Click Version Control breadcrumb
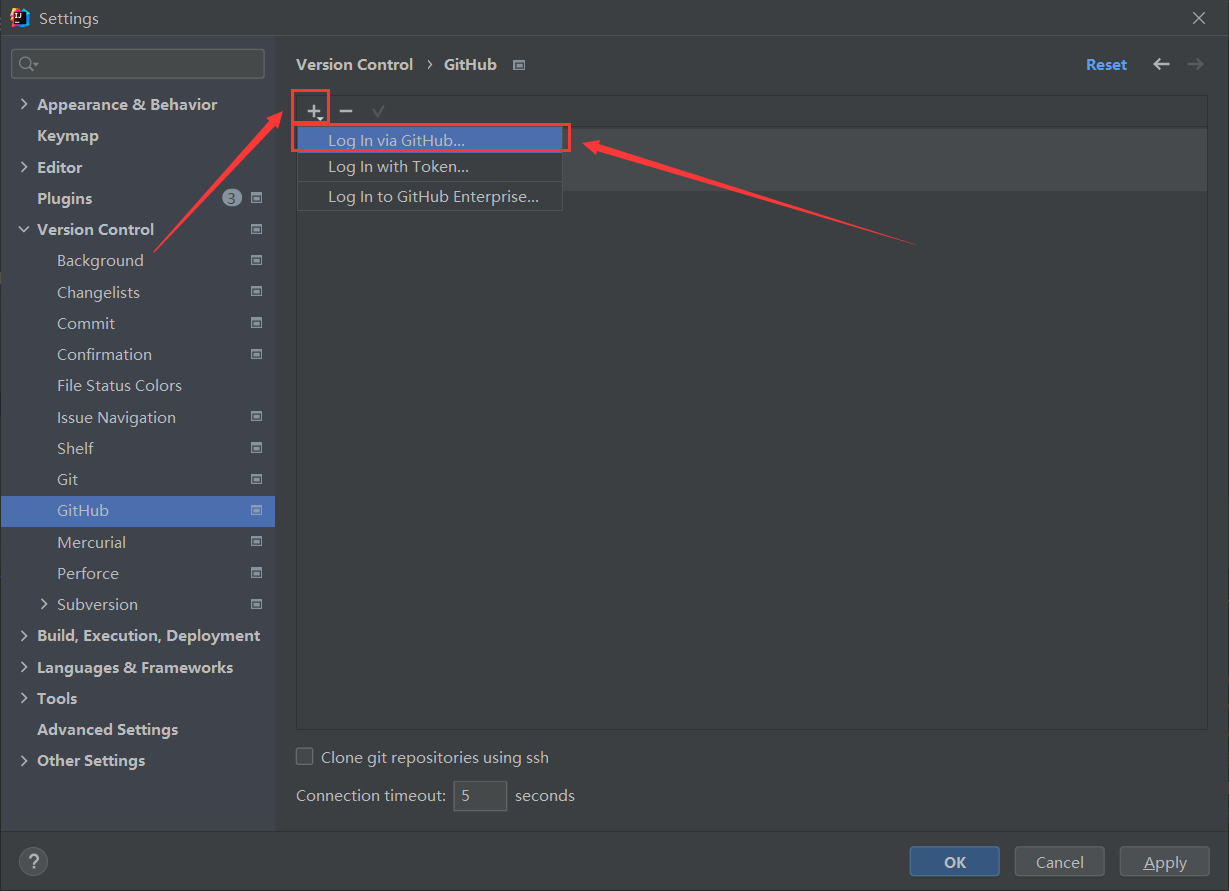 (x=354, y=64)
